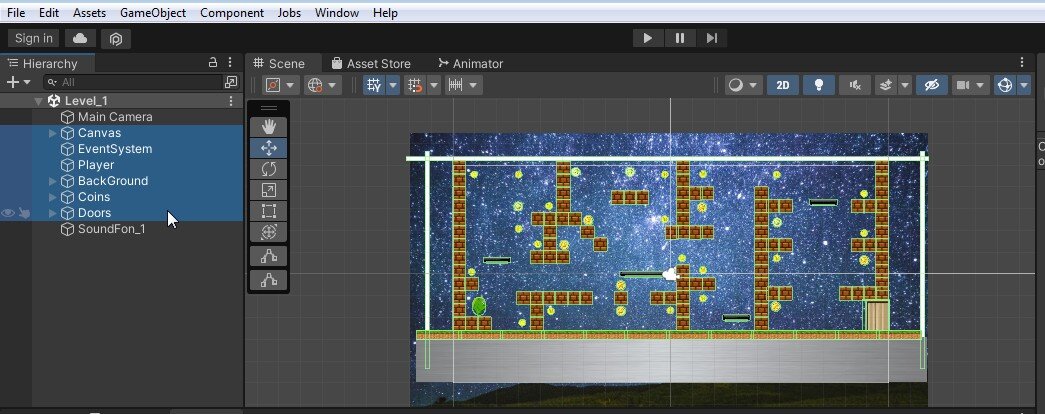Select the Rect tool
Screen dimensions: 1045x414
269,211
